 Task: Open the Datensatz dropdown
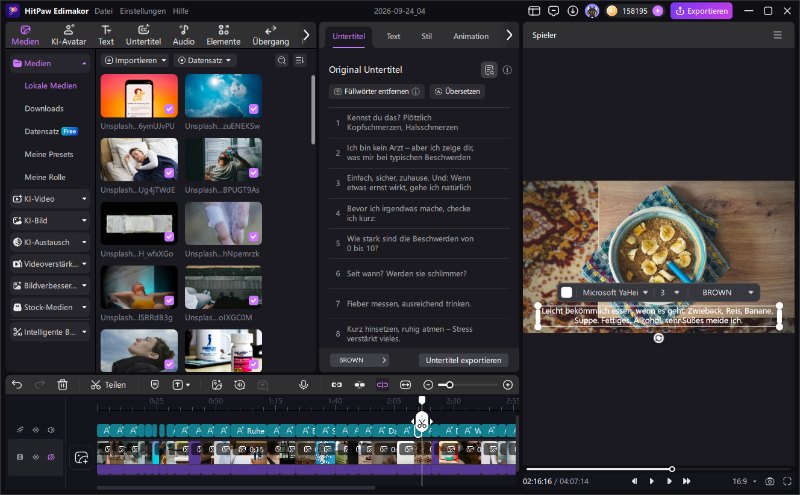point(204,60)
